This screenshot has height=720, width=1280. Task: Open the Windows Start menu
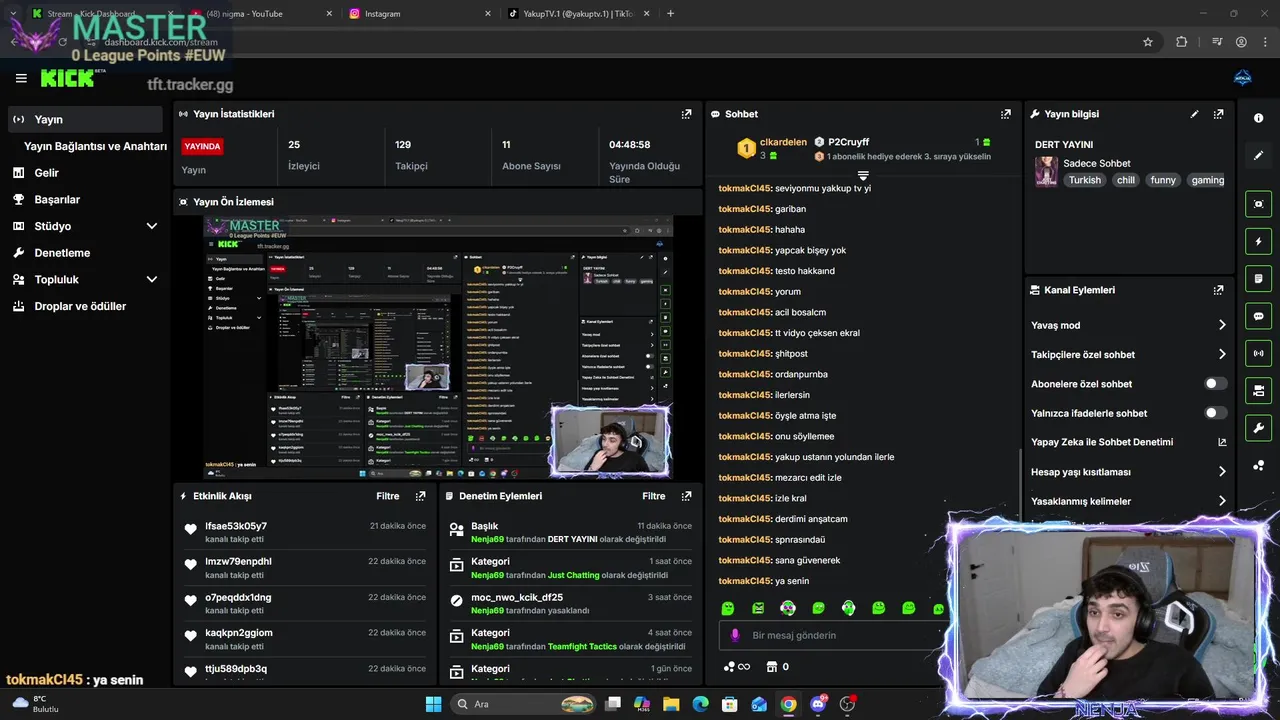(433, 704)
